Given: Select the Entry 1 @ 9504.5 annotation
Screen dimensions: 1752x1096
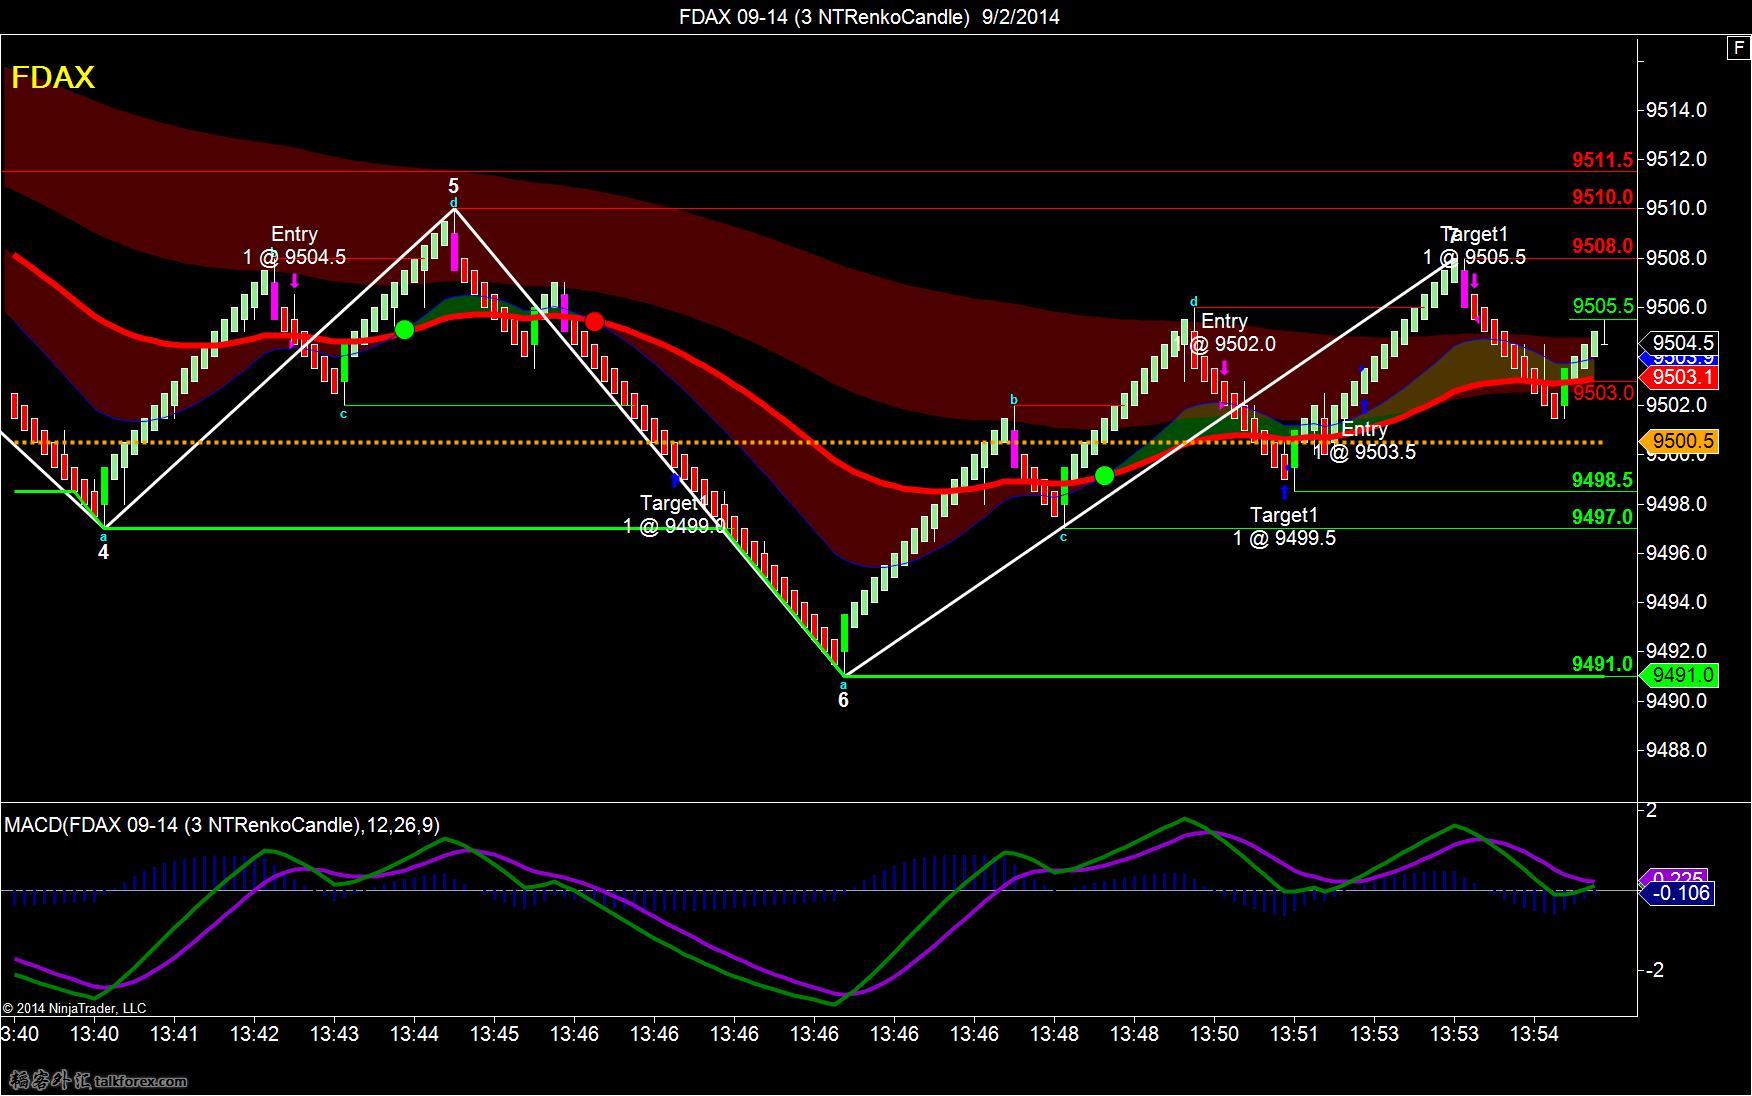Looking at the screenshot, I should point(294,245).
